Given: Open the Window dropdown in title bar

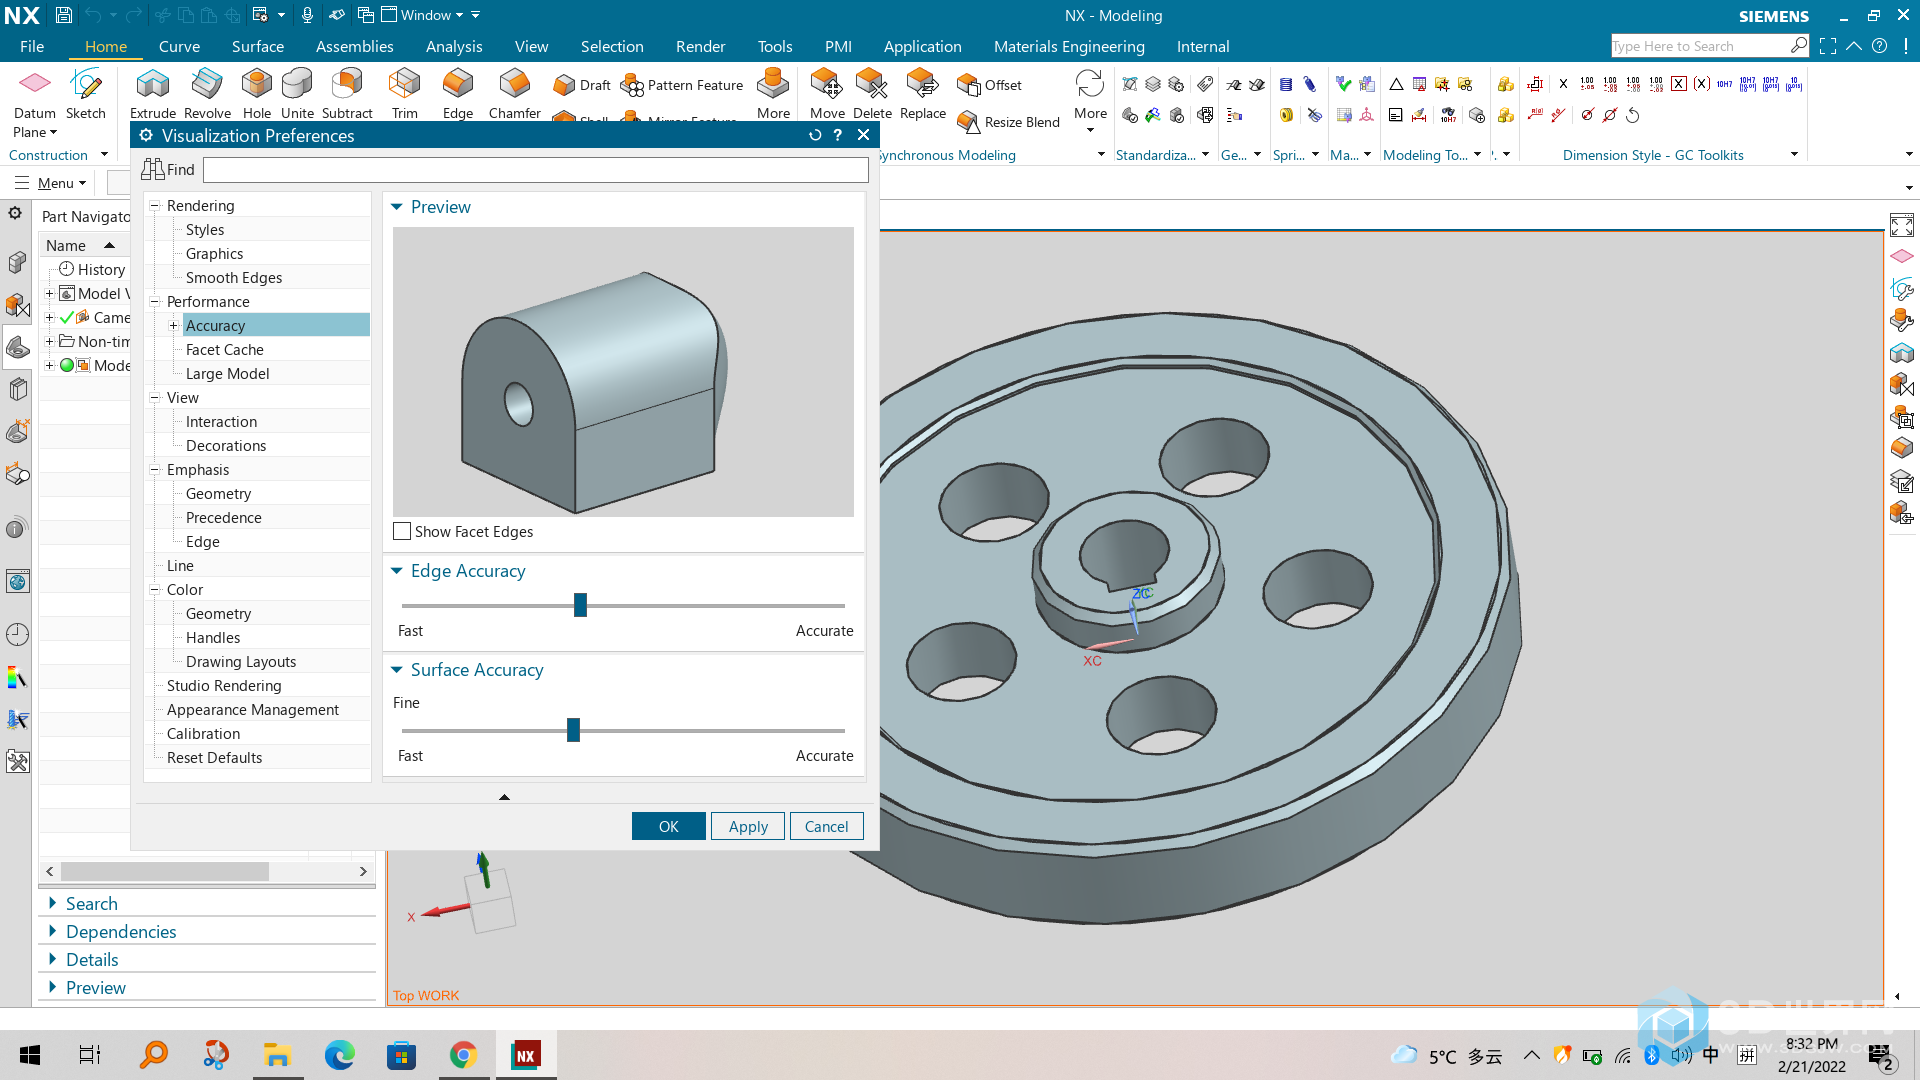Looking at the screenshot, I should (x=423, y=15).
